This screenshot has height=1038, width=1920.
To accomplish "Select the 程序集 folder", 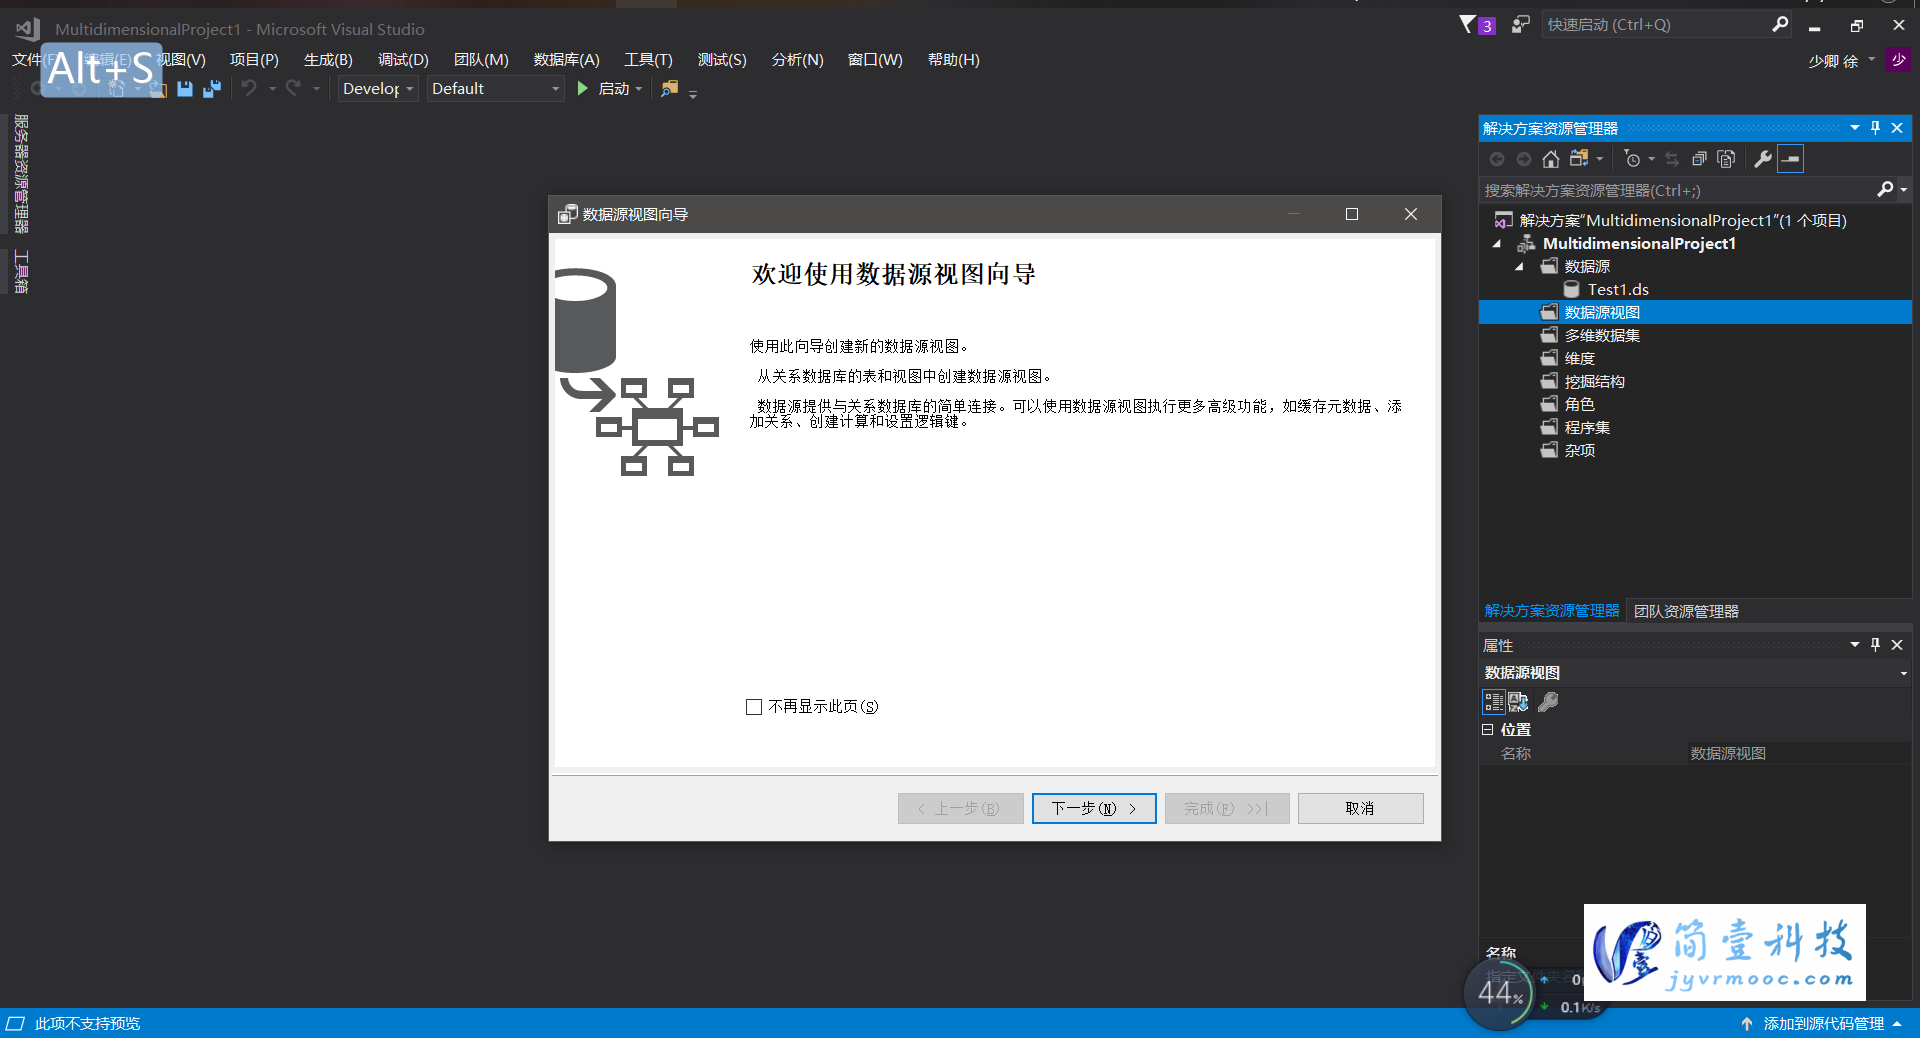I will pos(1587,428).
